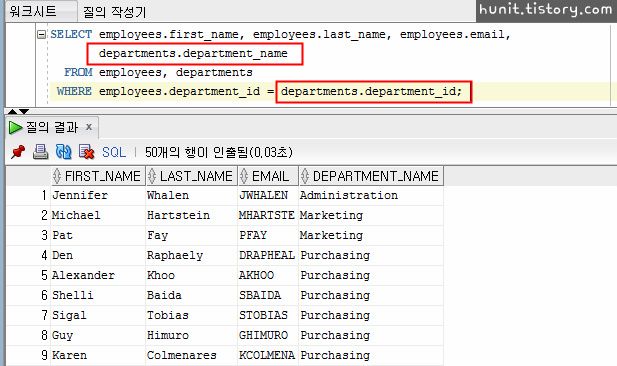Select the MHARTSTE email cell
Viewport: 617px width, 366px height.
(x=268, y=215)
